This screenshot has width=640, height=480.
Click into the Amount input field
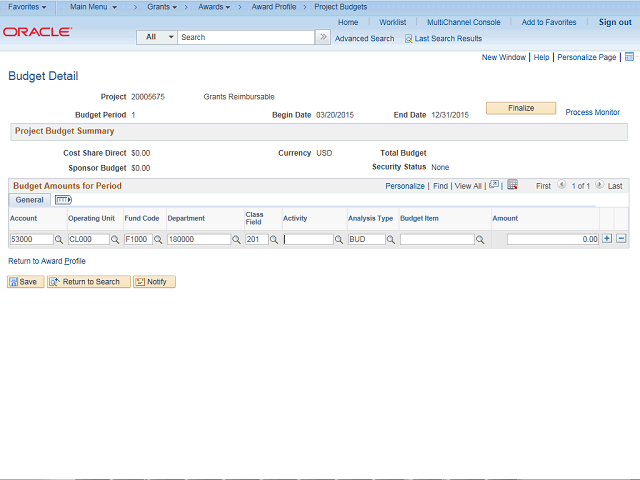pos(553,239)
